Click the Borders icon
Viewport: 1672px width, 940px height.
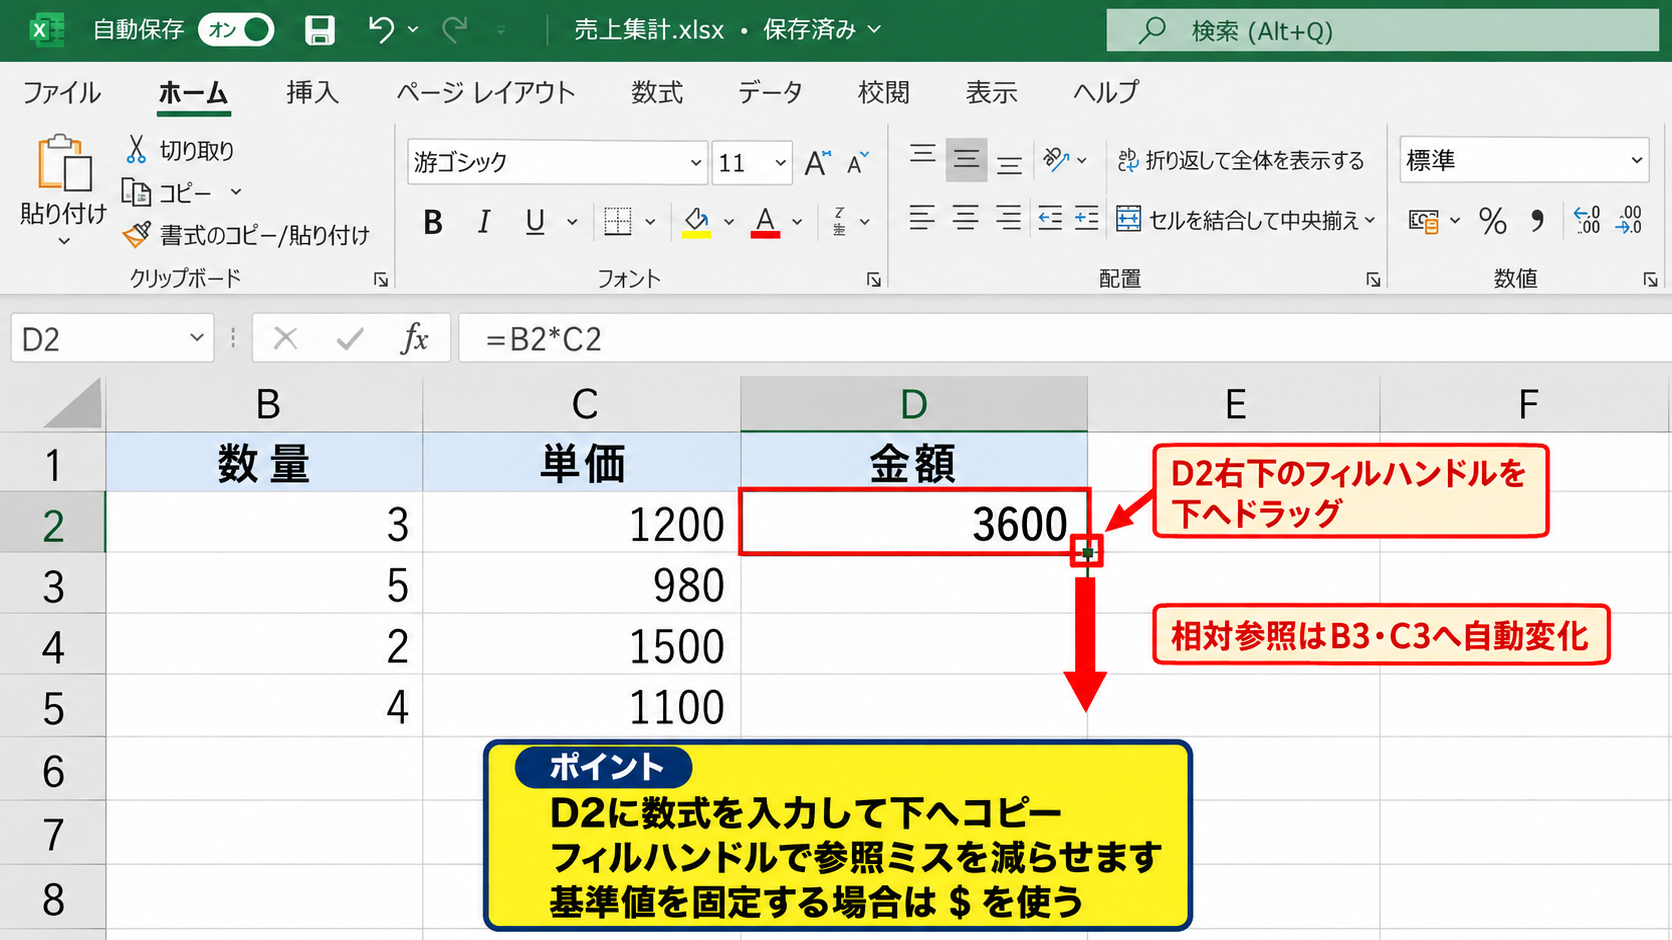(x=618, y=221)
